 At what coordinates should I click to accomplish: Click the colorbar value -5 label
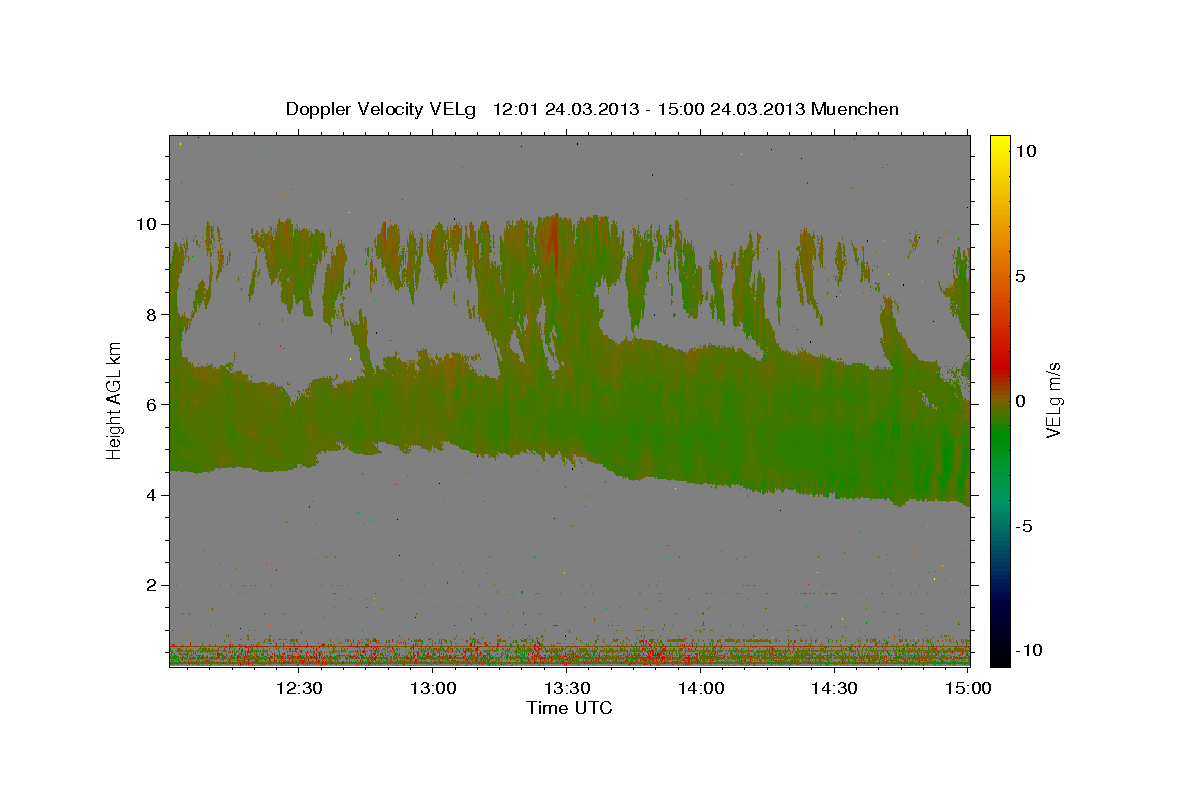(1025, 525)
